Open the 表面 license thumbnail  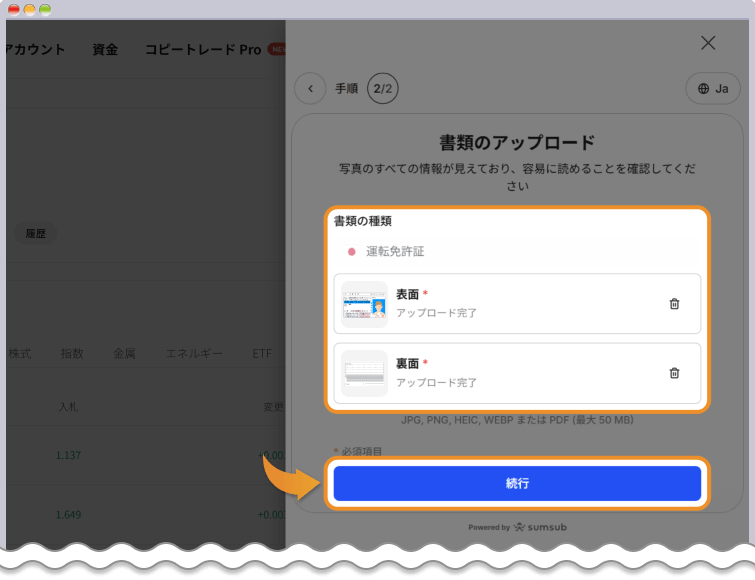pyautogui.click(x=364, y=304)
